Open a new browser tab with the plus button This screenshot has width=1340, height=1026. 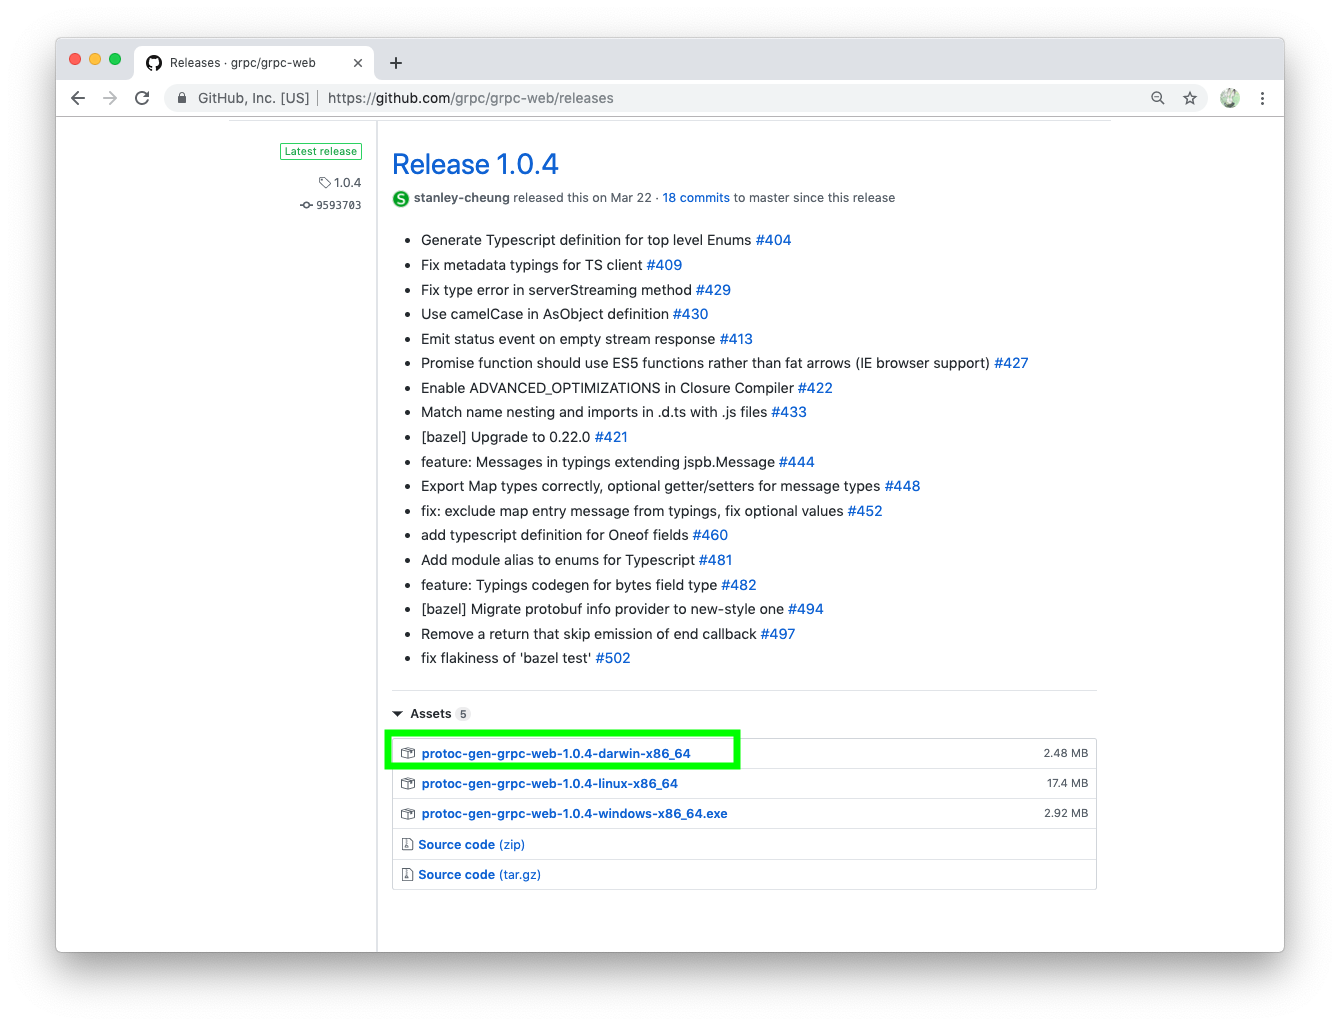(395, 62)
